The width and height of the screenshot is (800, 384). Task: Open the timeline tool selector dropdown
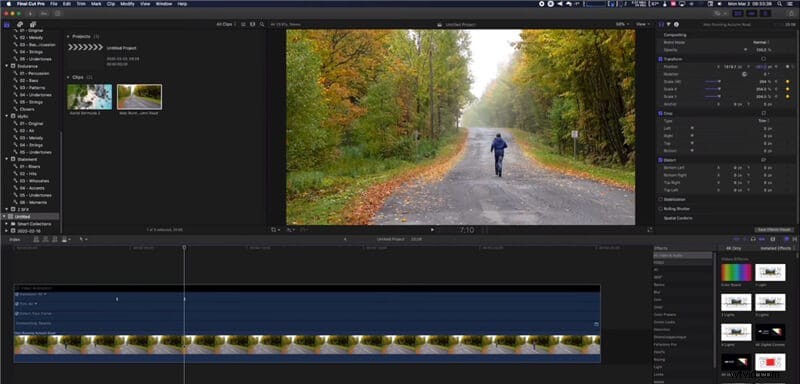[83, 239]
